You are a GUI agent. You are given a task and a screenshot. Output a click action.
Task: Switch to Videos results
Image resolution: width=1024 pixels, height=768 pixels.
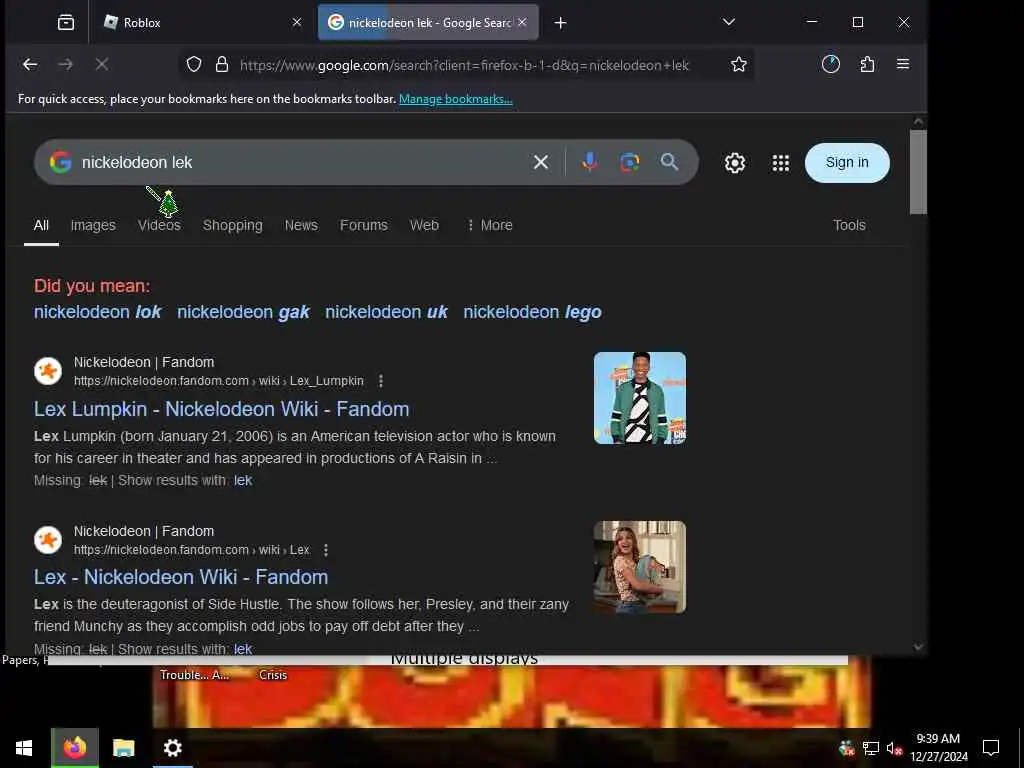pos(159,225)
